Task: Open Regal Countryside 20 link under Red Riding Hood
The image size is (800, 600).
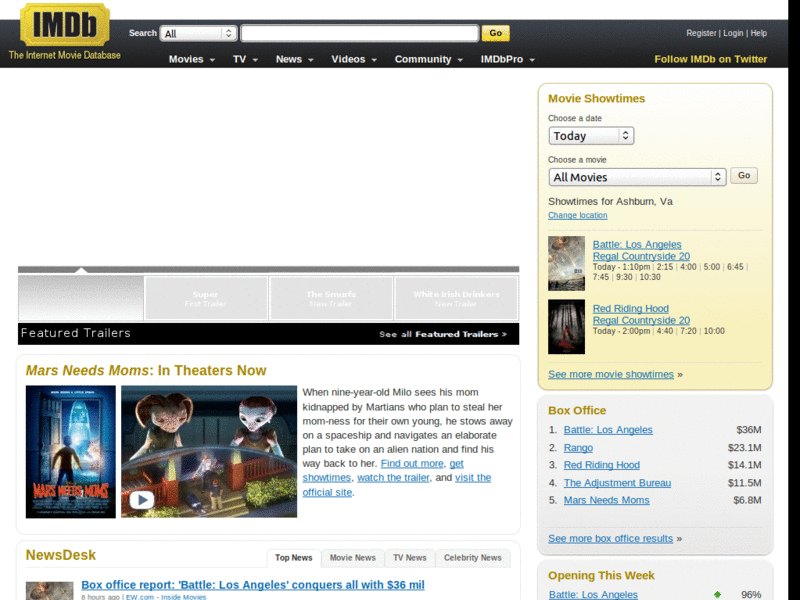Action: (641, 320)
